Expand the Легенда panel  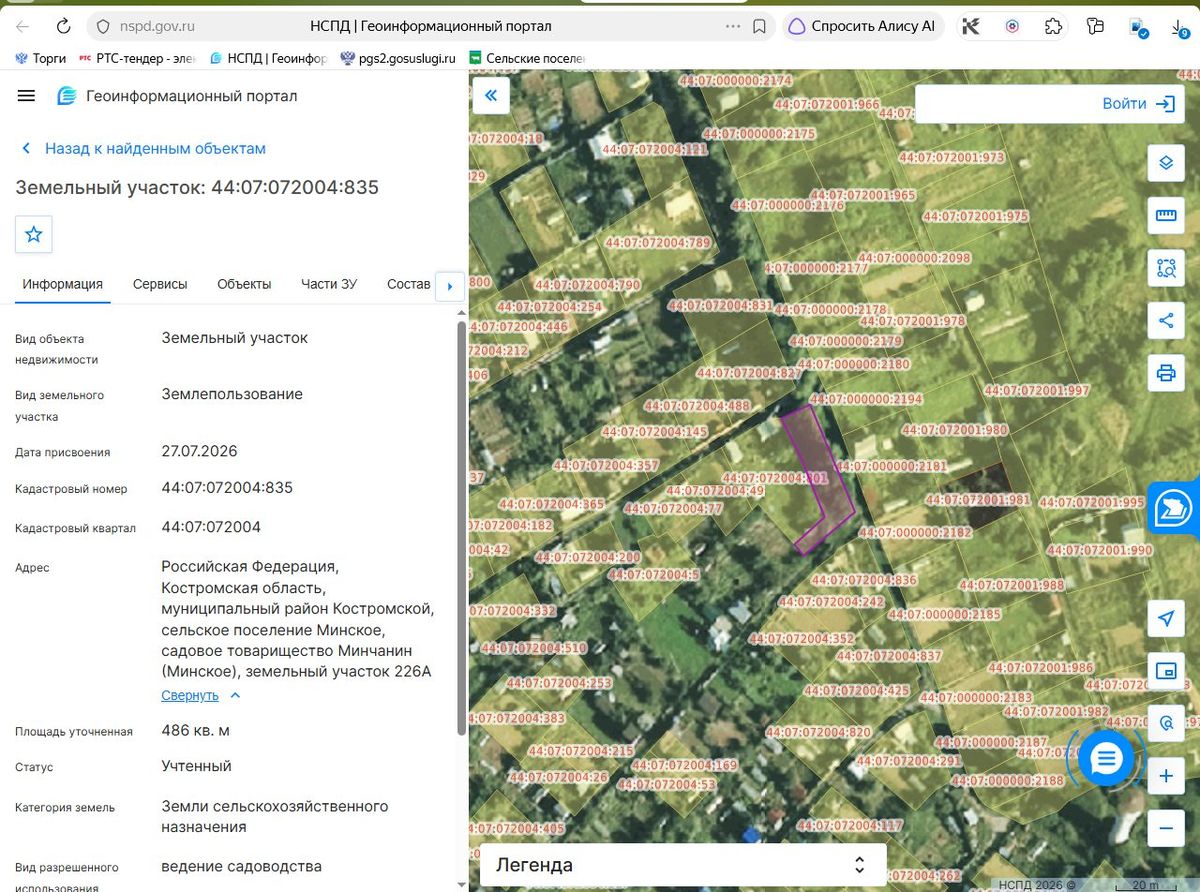pyautogui.click(x=683, y=865)
